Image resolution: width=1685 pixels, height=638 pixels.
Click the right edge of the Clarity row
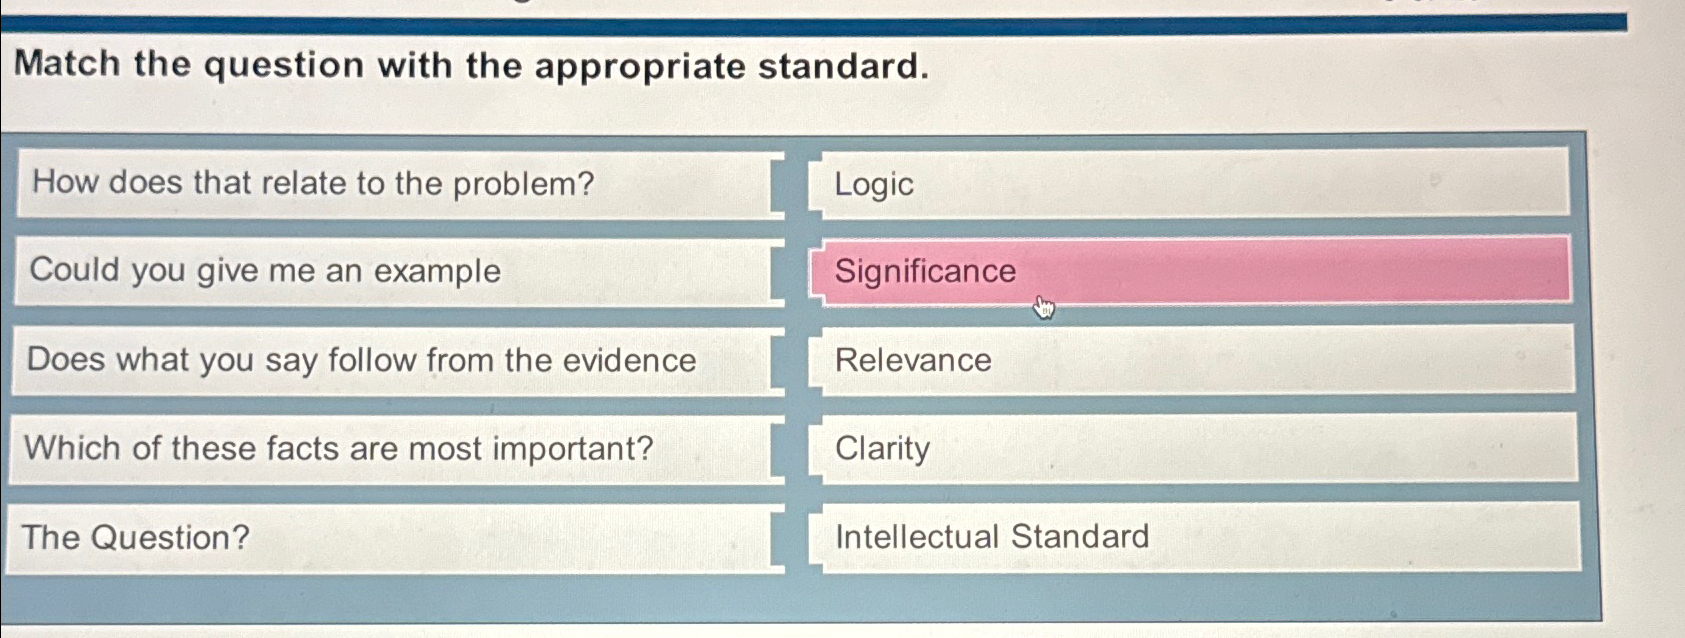tap(1560, 450)
